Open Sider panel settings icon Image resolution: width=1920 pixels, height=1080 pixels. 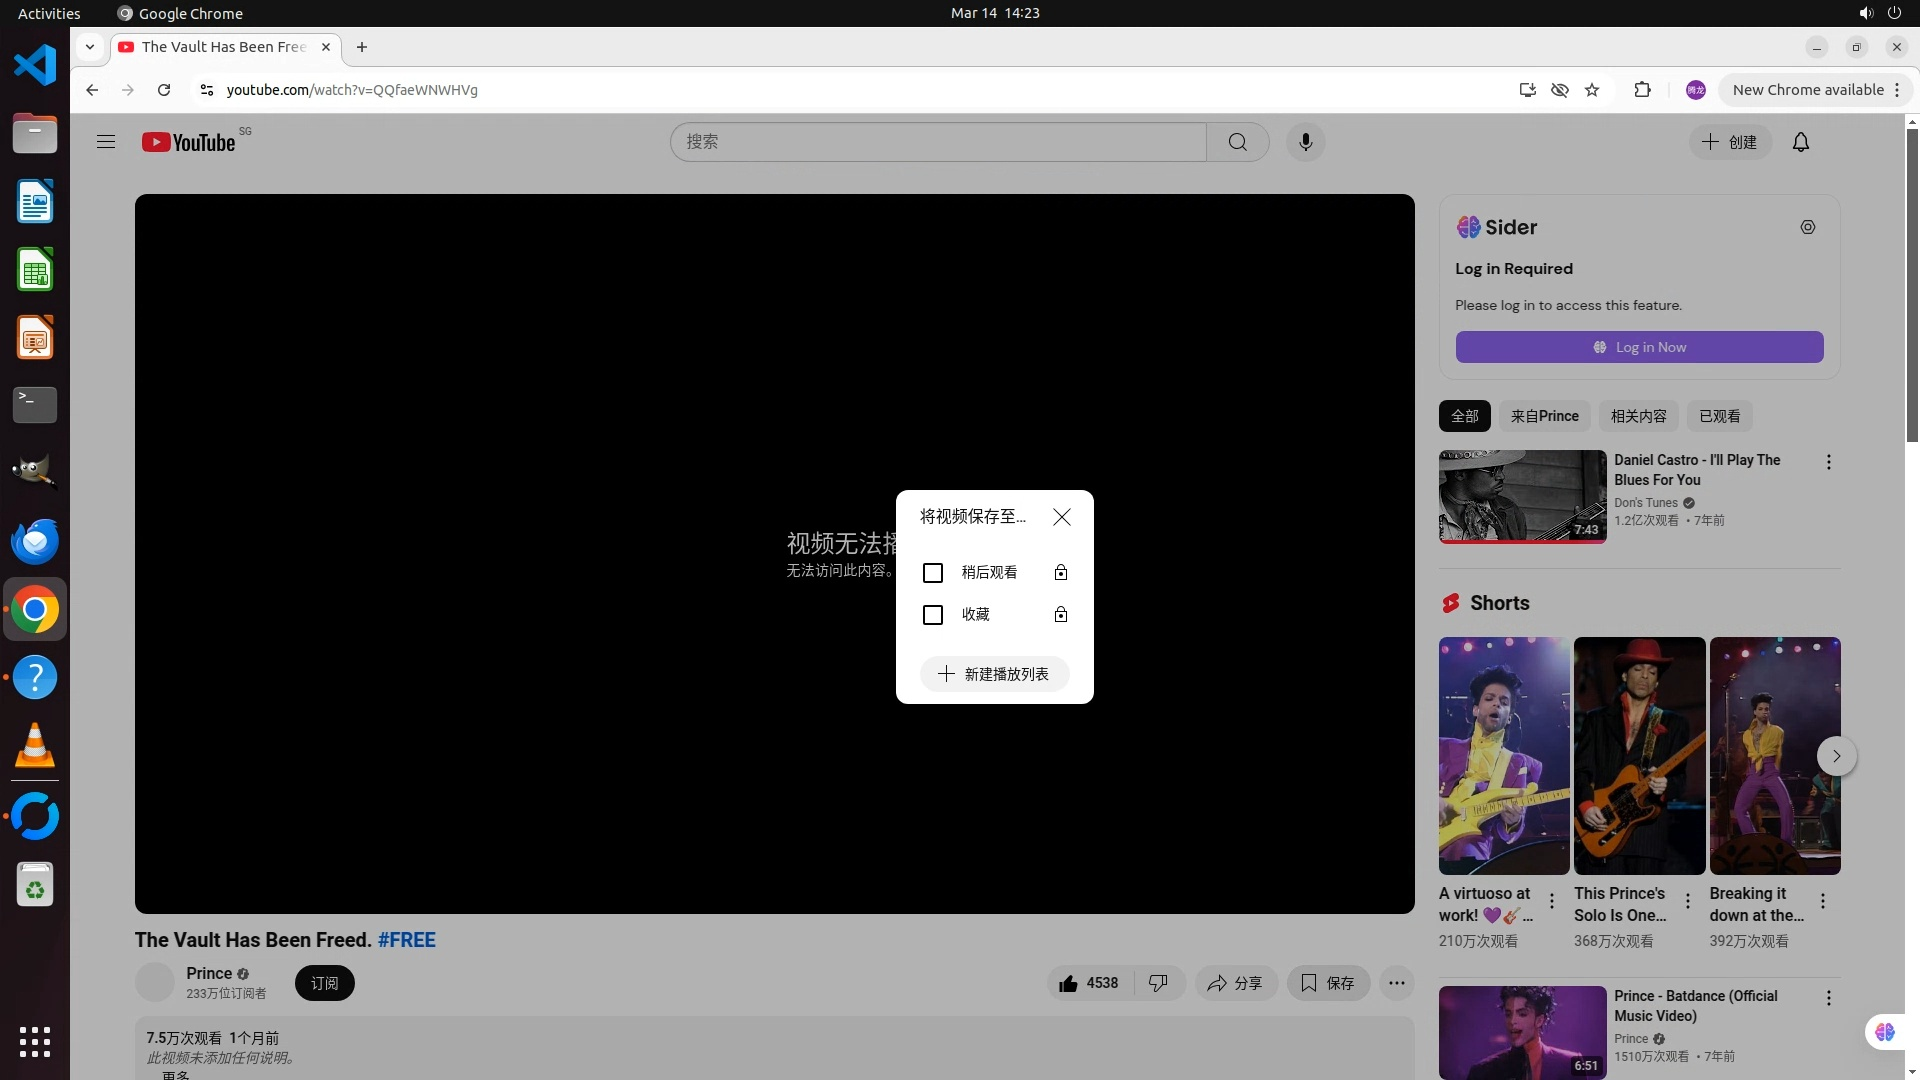(x=1807, y=227)
